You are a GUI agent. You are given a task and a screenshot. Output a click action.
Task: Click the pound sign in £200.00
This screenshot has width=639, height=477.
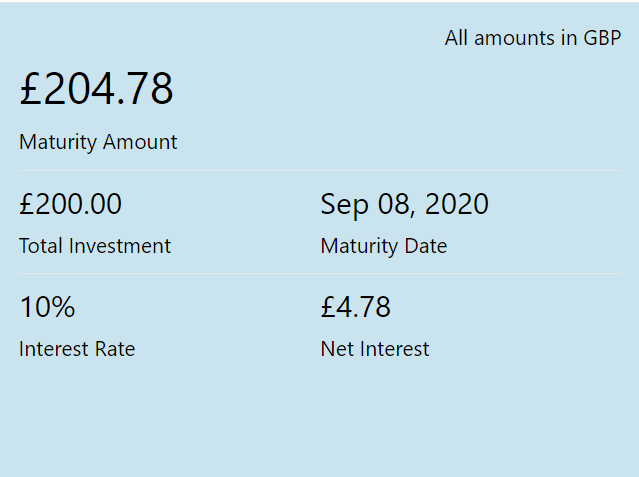(27, 204)
